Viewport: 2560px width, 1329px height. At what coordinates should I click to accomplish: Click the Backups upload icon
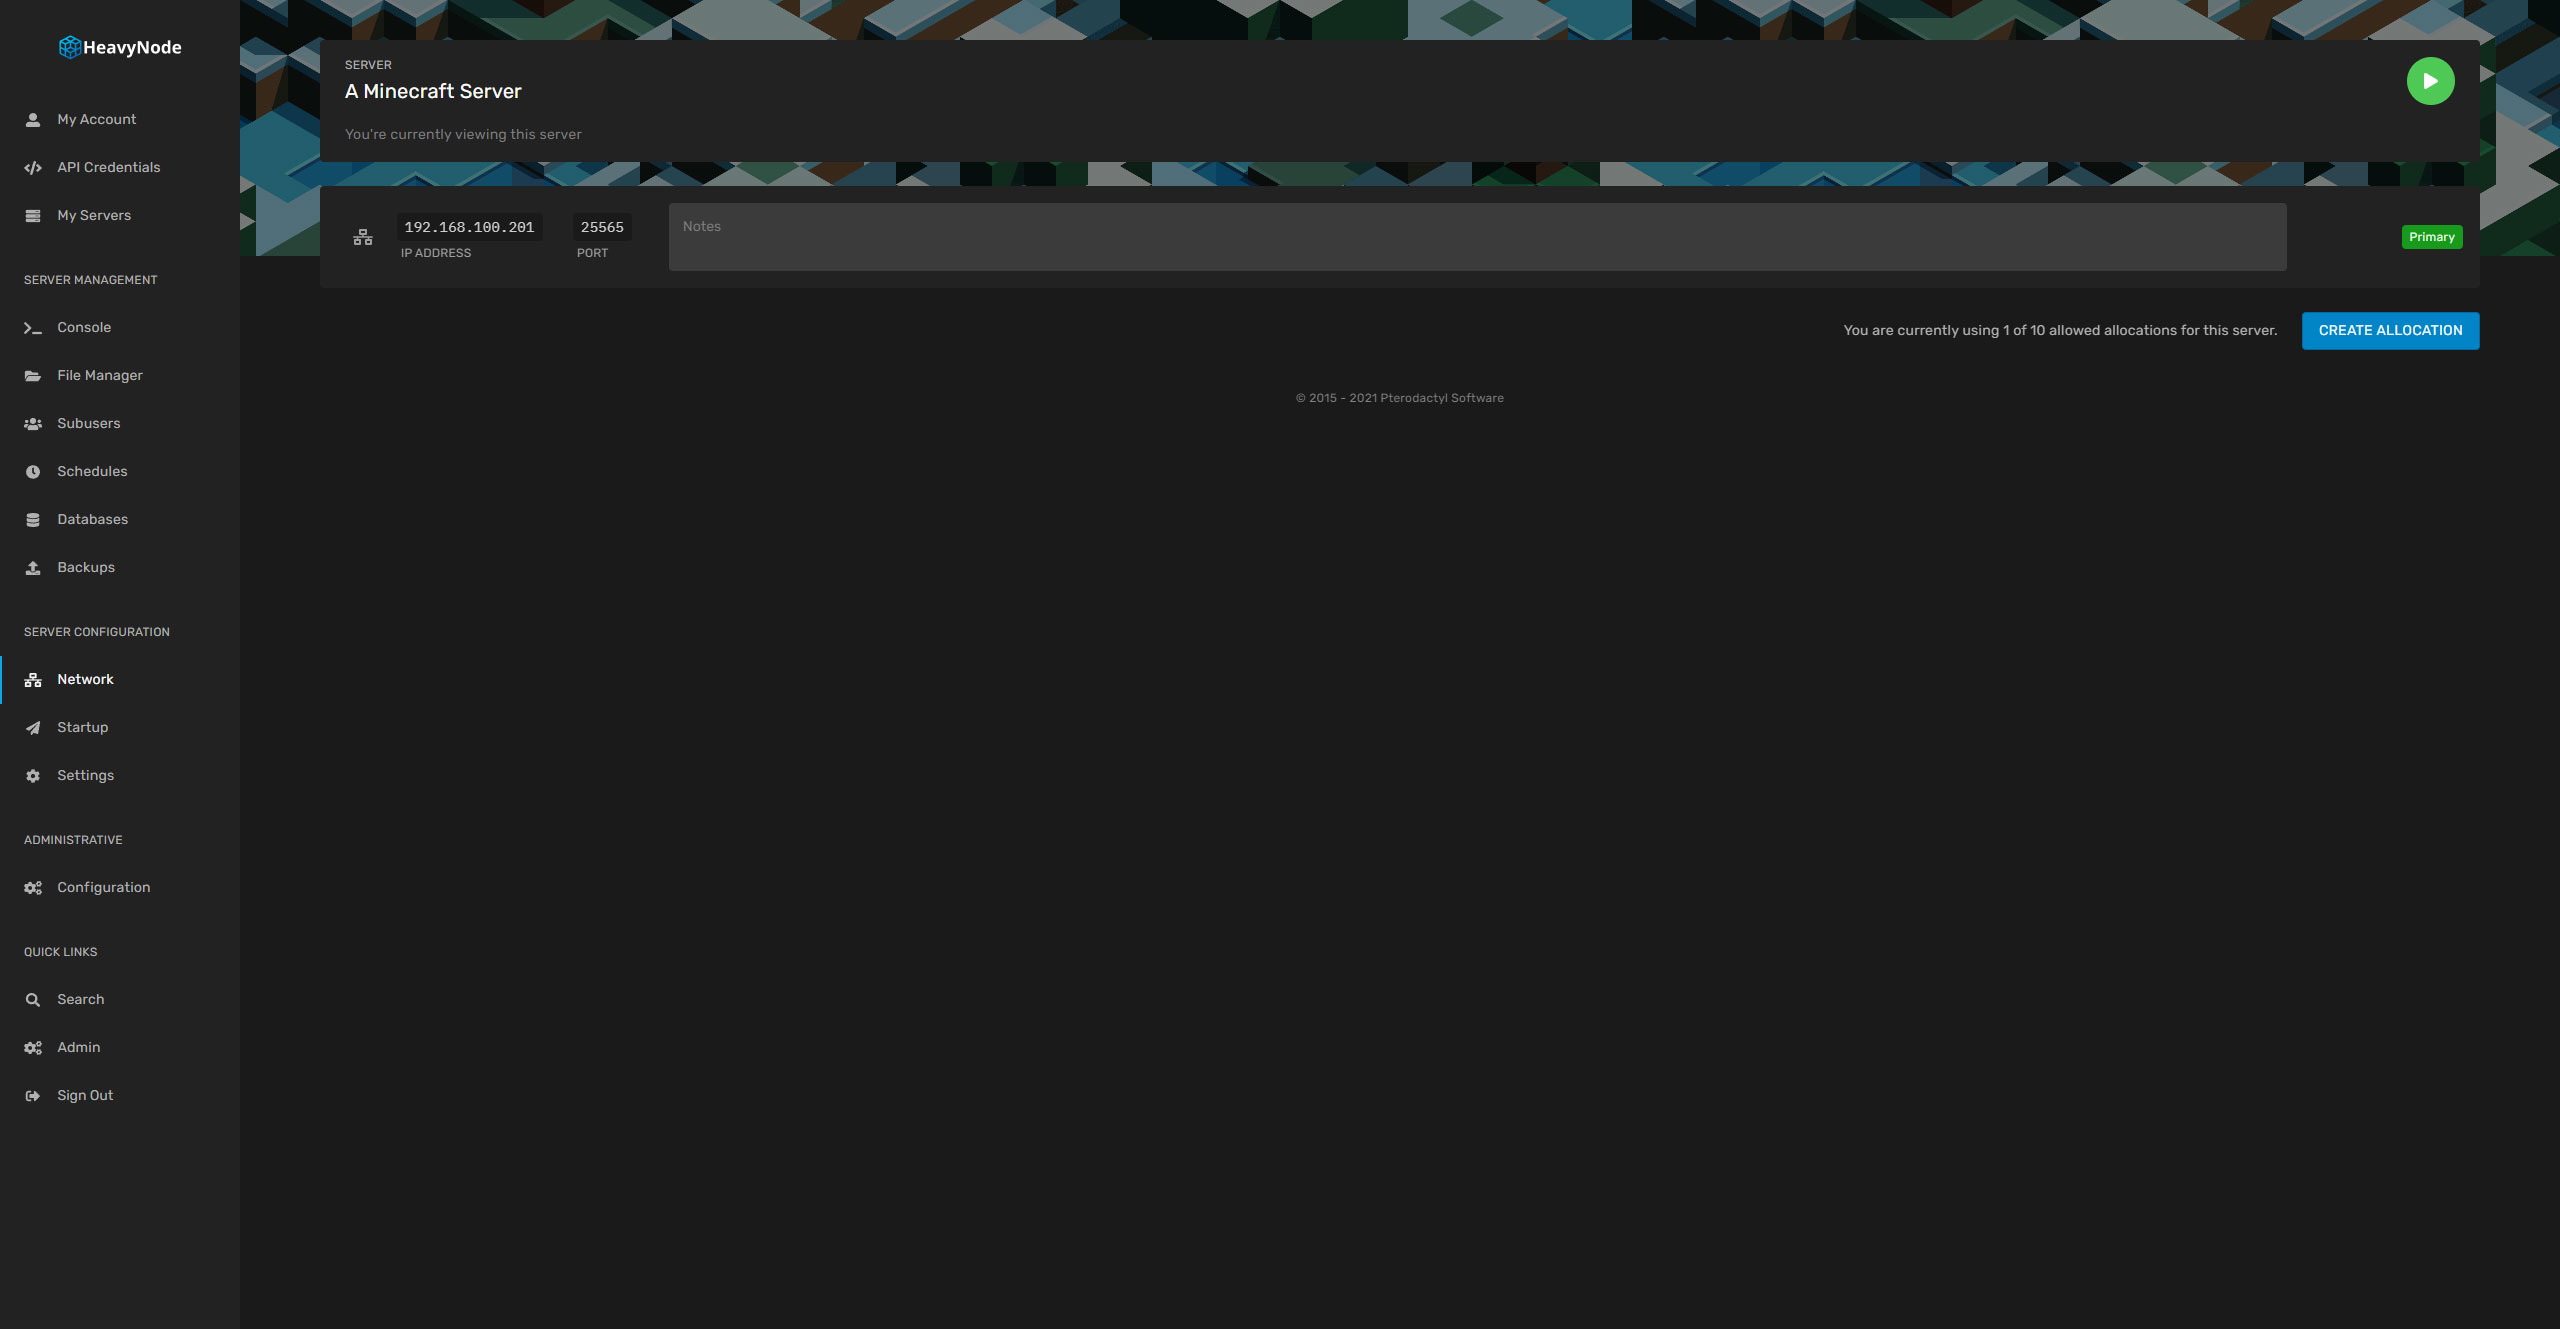33,567
